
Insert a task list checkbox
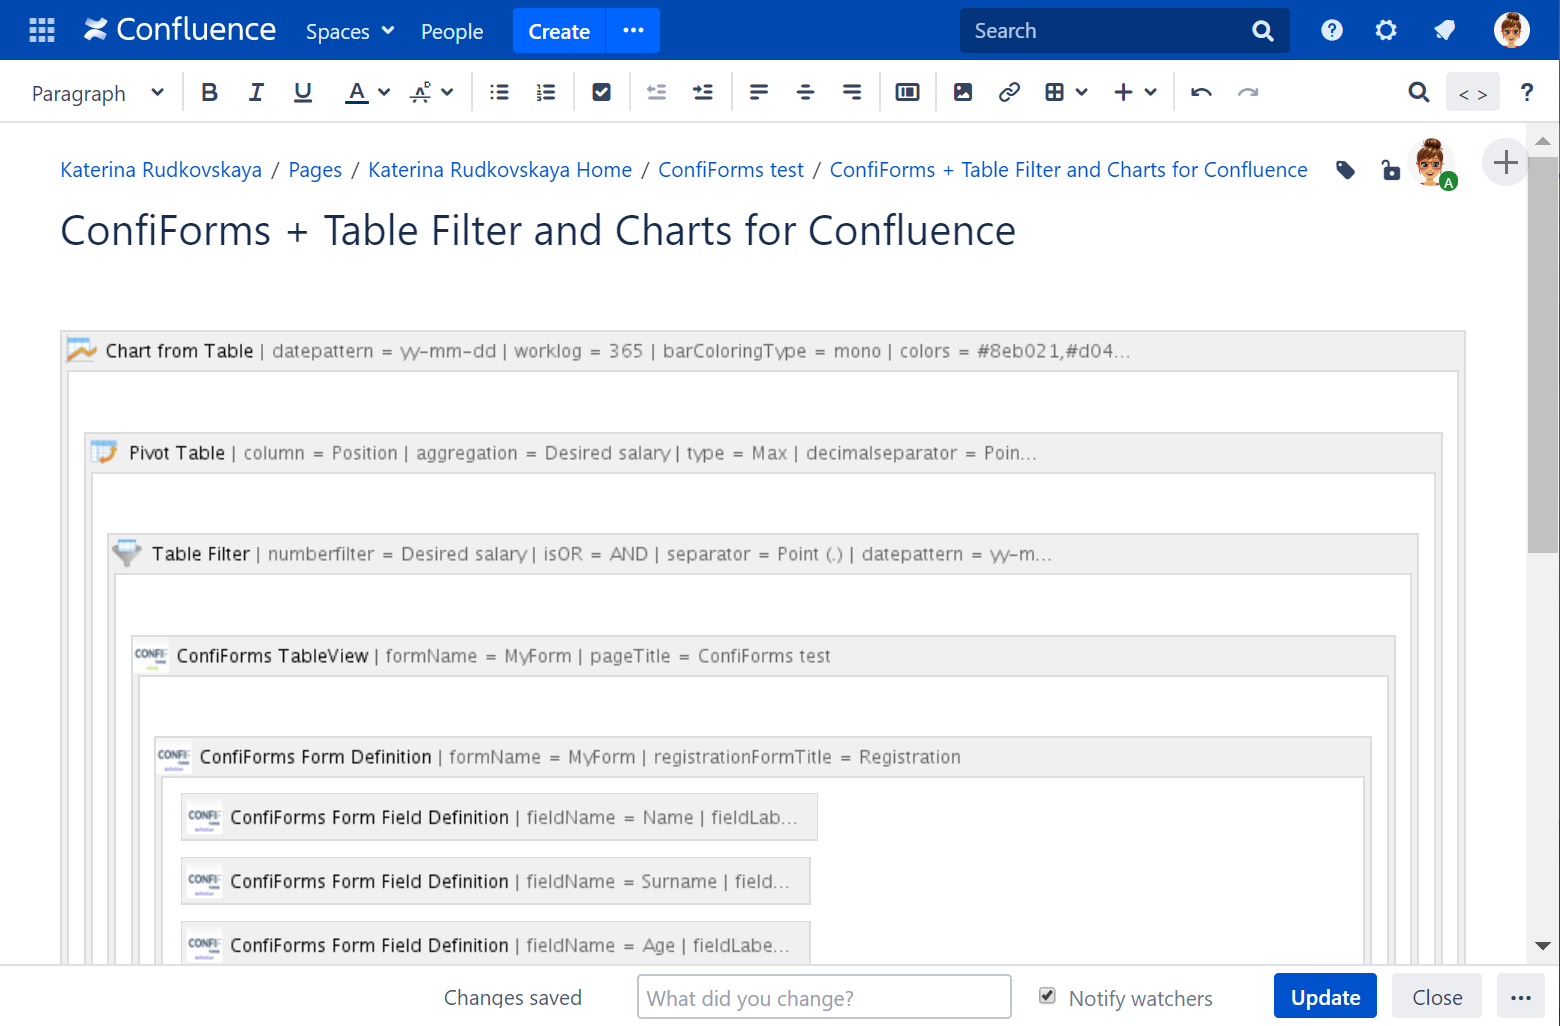601,91
